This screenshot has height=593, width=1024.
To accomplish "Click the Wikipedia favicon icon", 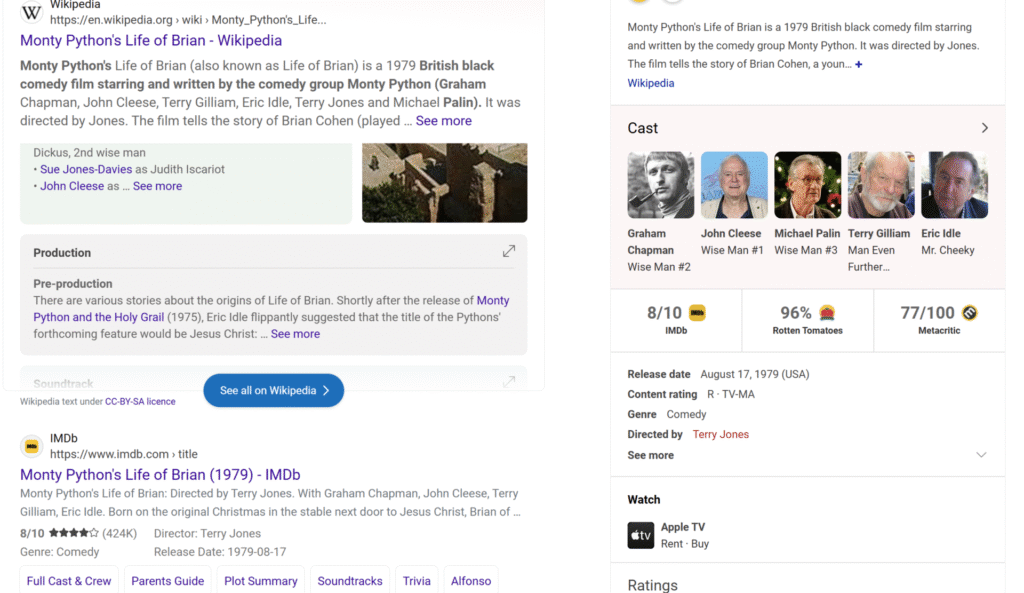I will (32, 13).
